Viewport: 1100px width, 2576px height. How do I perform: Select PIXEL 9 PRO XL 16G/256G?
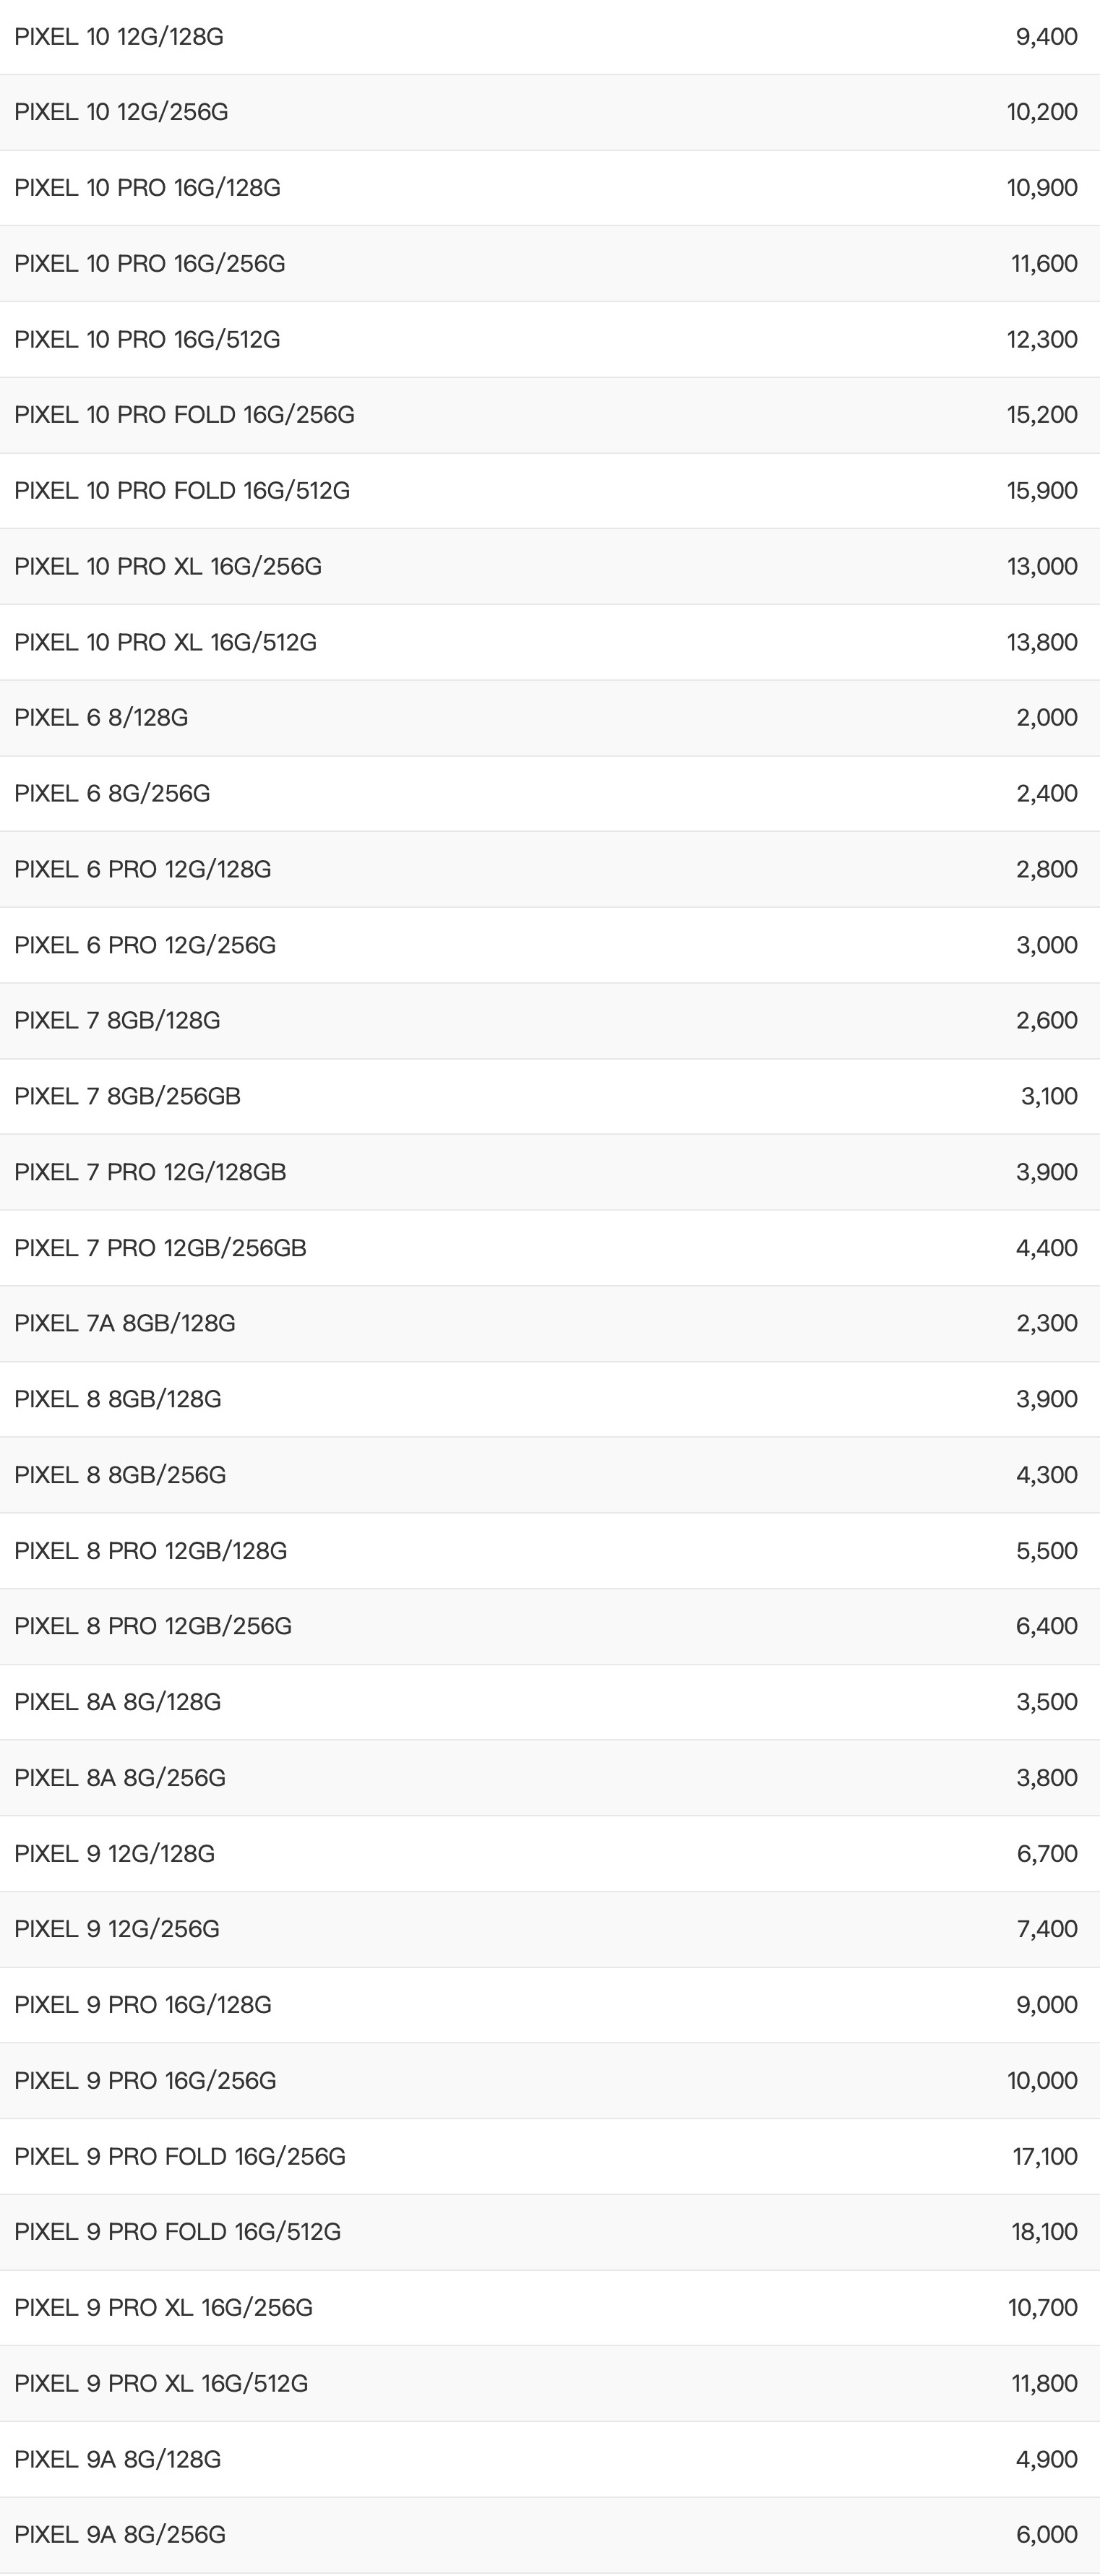tap(163, 2308)
